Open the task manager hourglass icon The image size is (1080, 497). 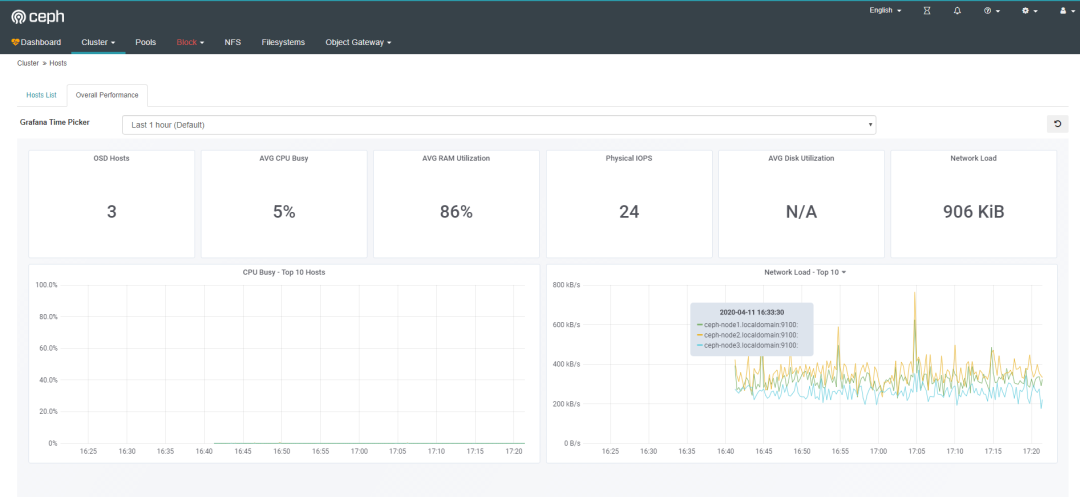[927, 11]
